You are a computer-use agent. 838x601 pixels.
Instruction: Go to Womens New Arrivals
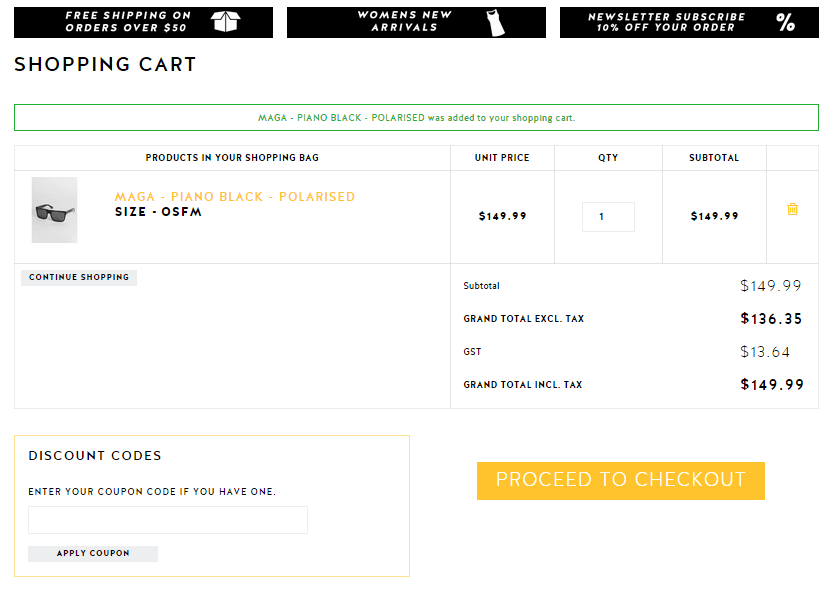click(x=404, y=22)
